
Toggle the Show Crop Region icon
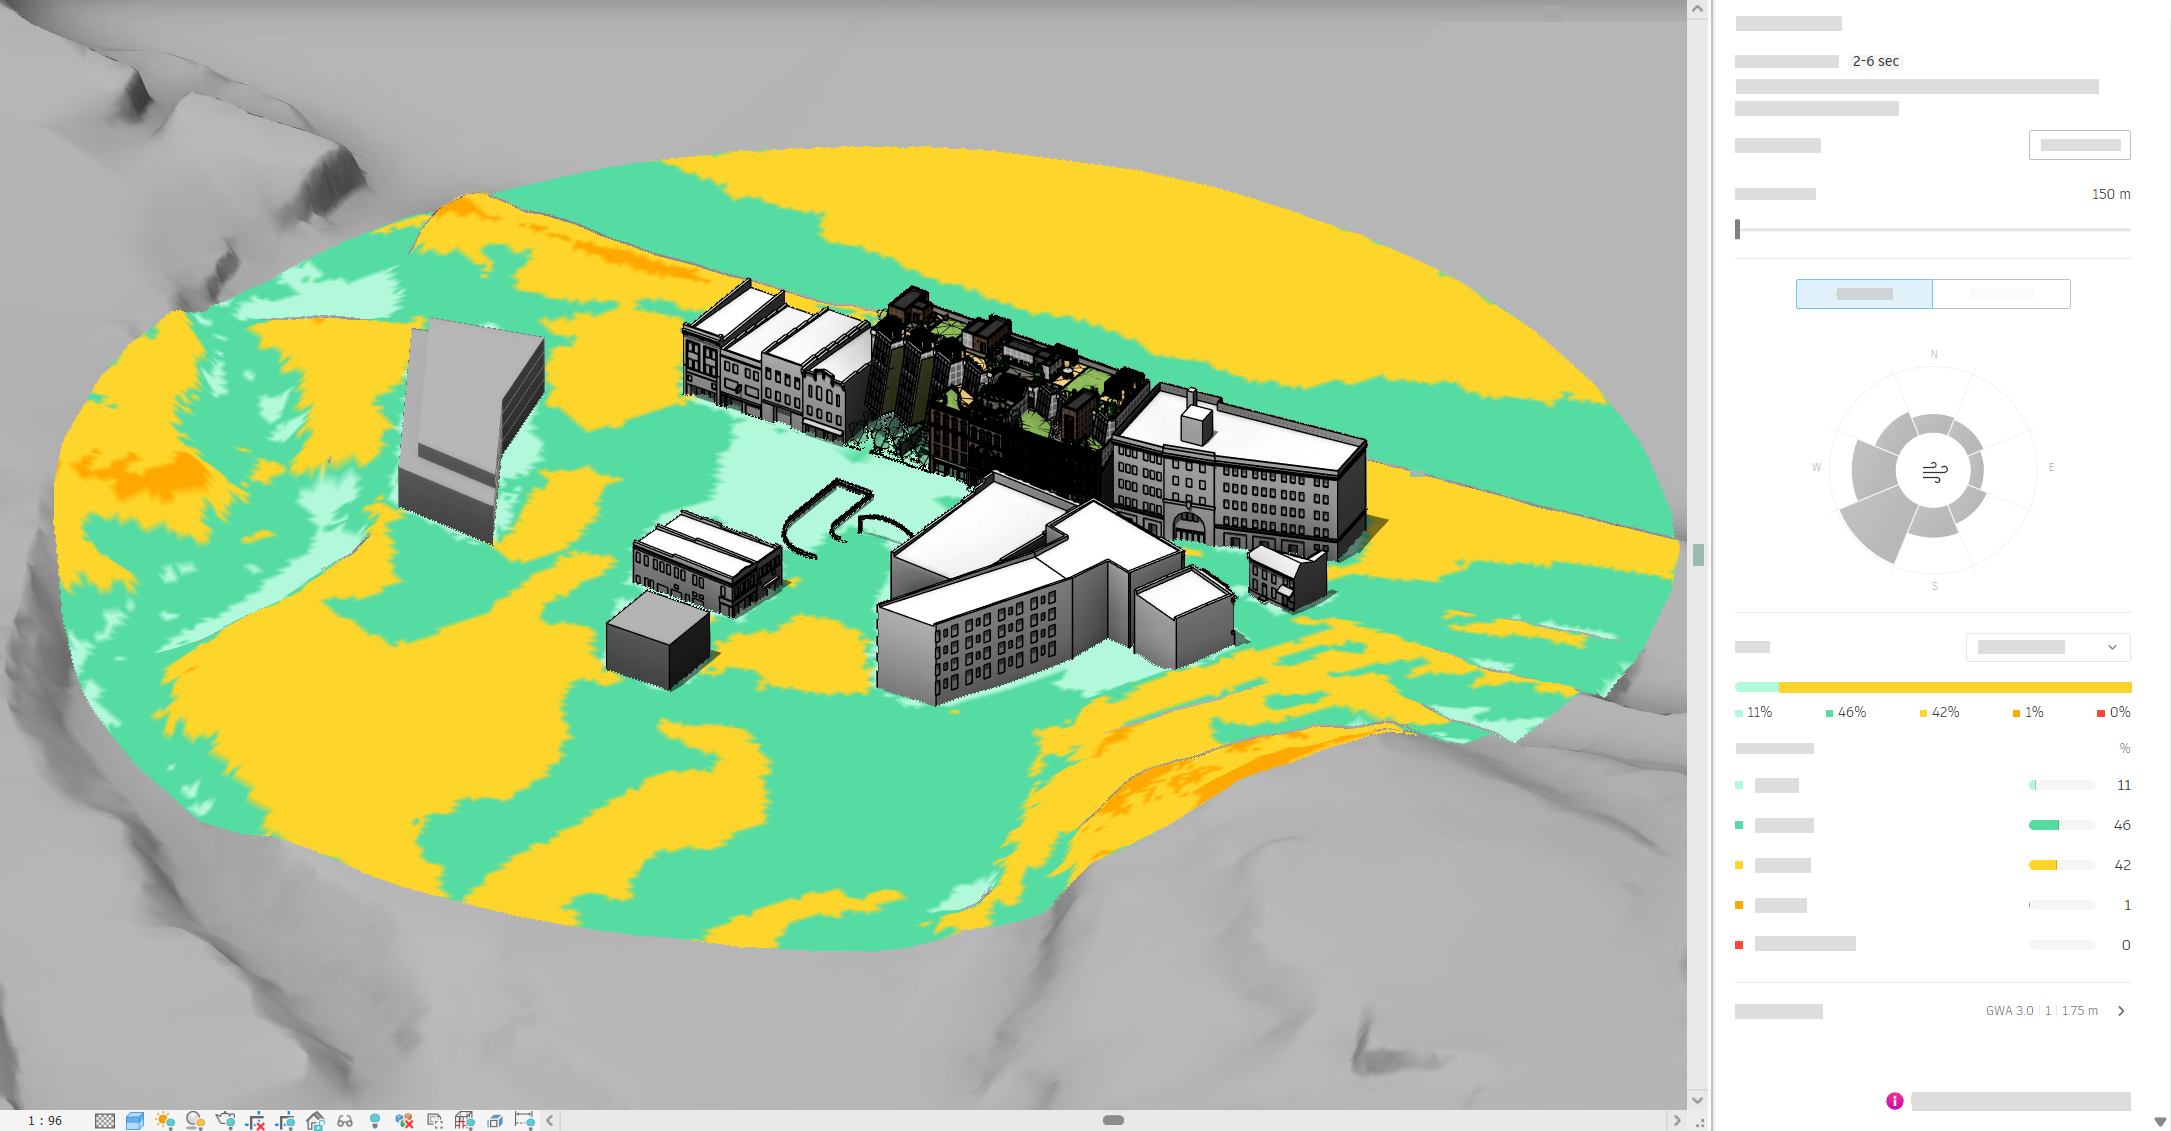(x=285, y=1121)
